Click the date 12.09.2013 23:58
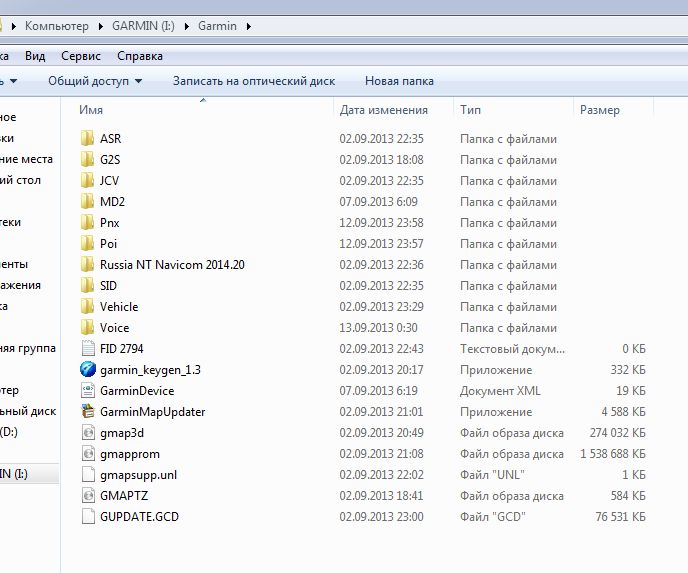The image size is (688, 573). click(x=381, y=223)
